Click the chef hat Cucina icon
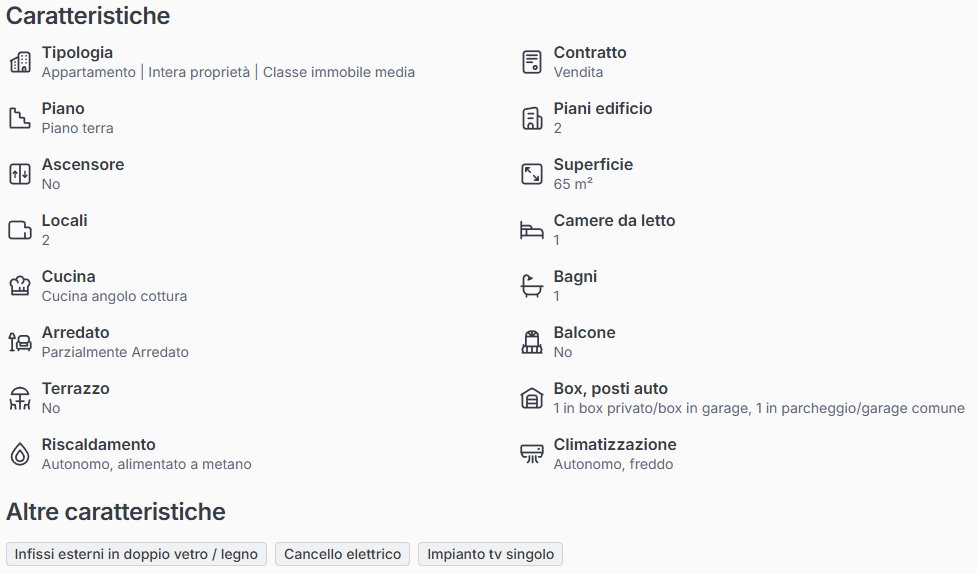The image size is (977, 574). [20, 286]
